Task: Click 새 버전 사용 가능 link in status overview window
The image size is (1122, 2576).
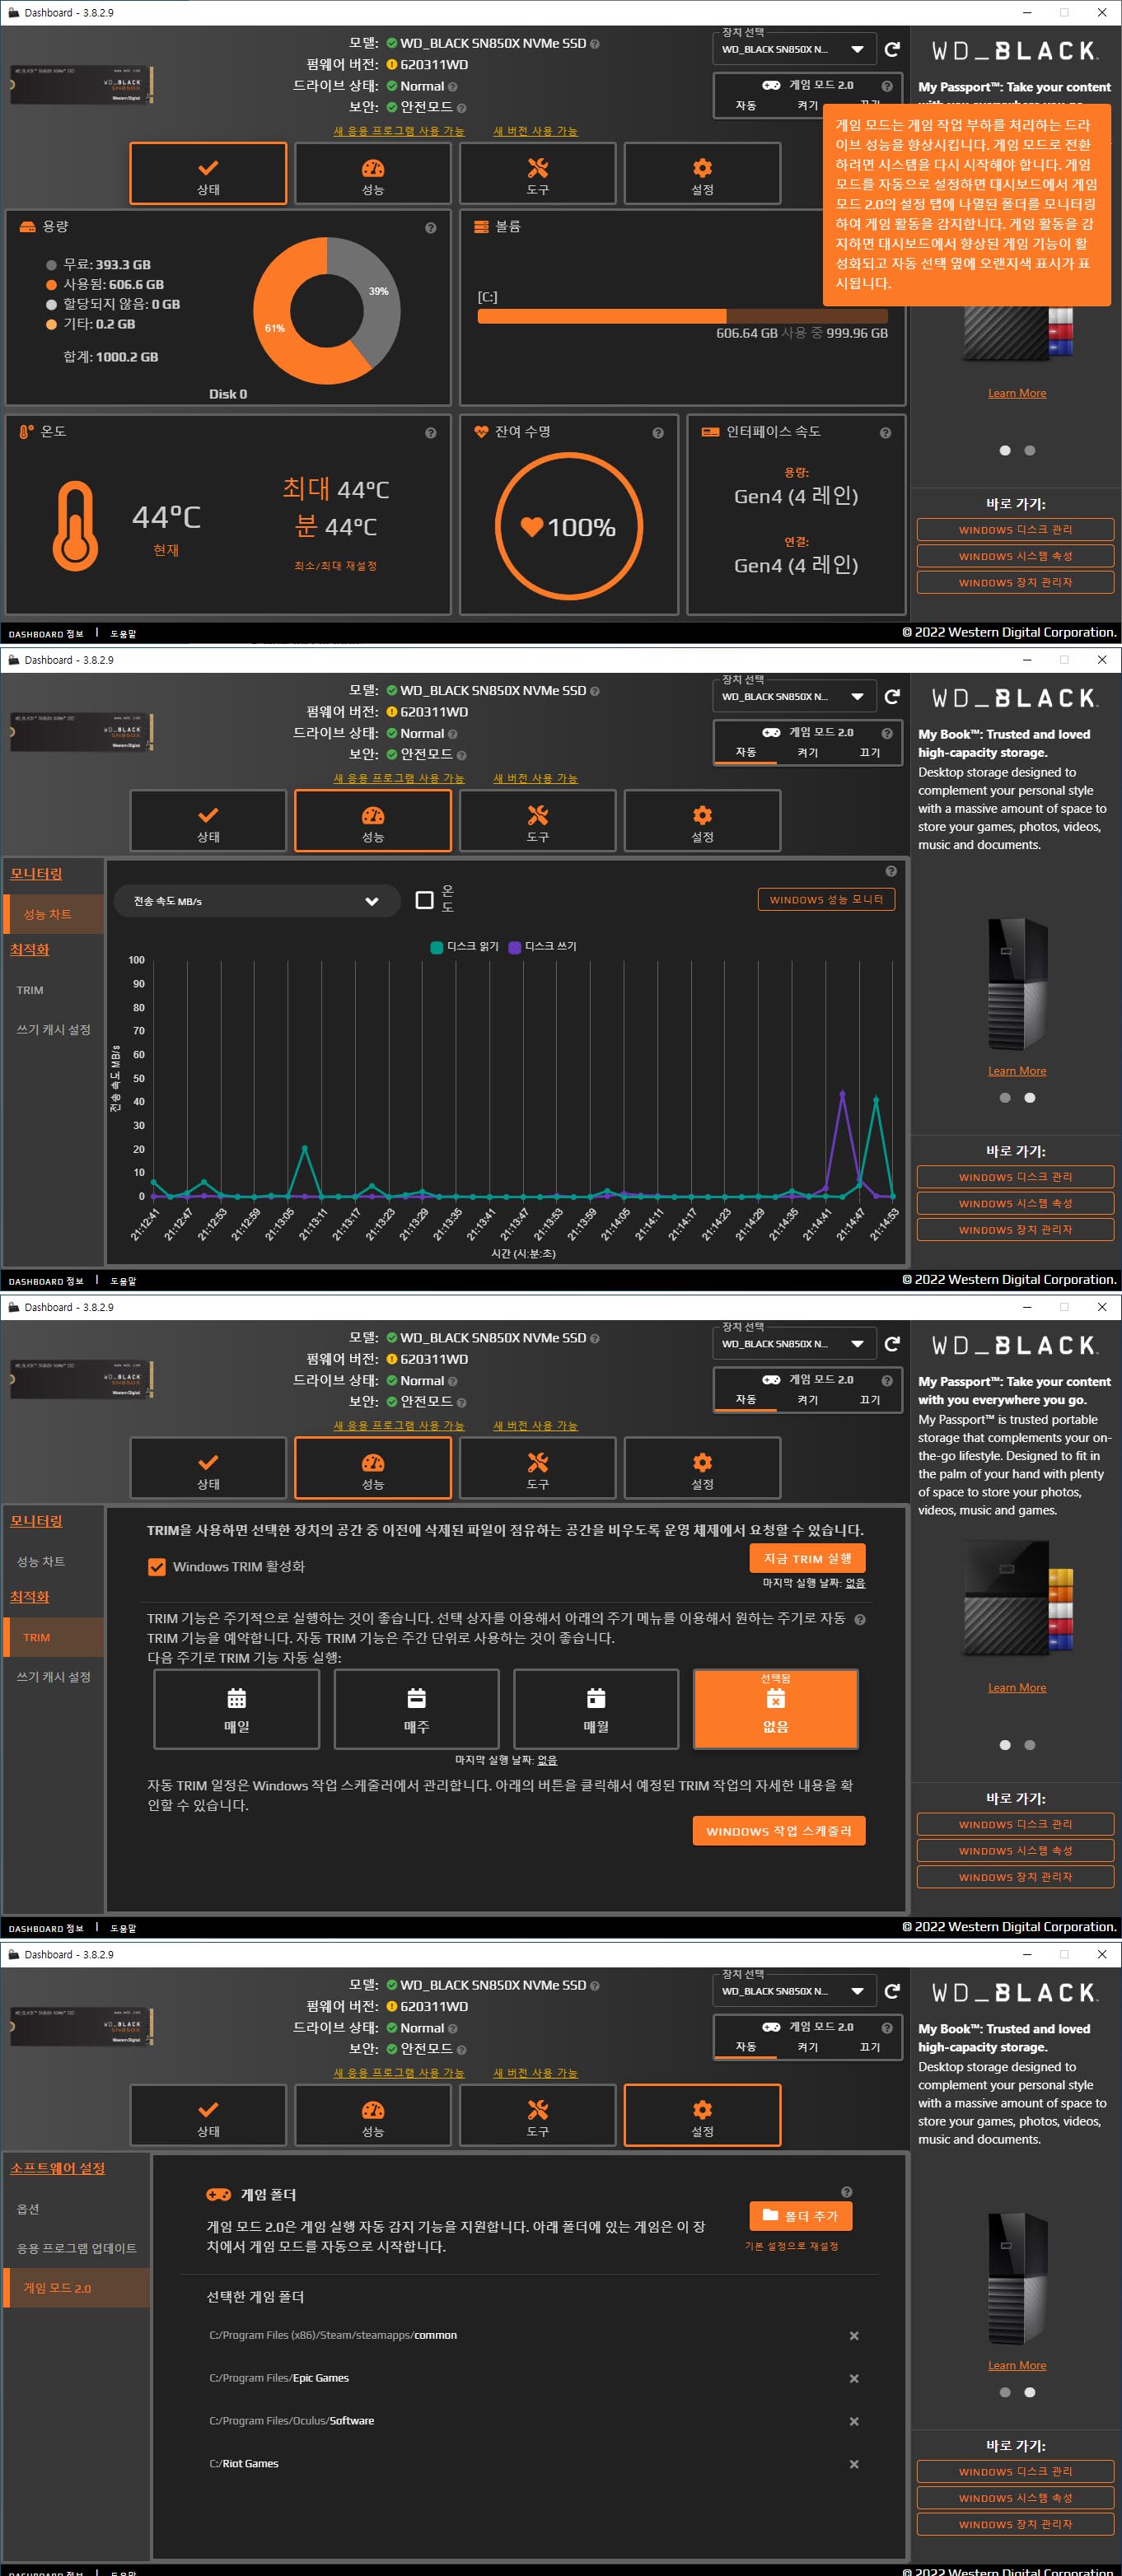Action: pos(535,131)
